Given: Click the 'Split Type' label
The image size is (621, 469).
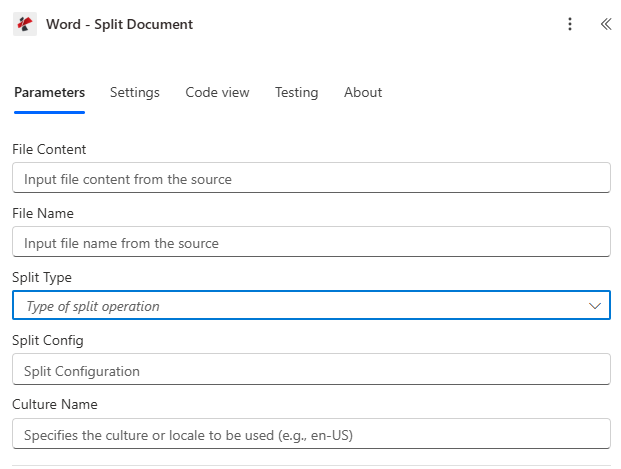Looking at the screenshot, I should [42, 277].
